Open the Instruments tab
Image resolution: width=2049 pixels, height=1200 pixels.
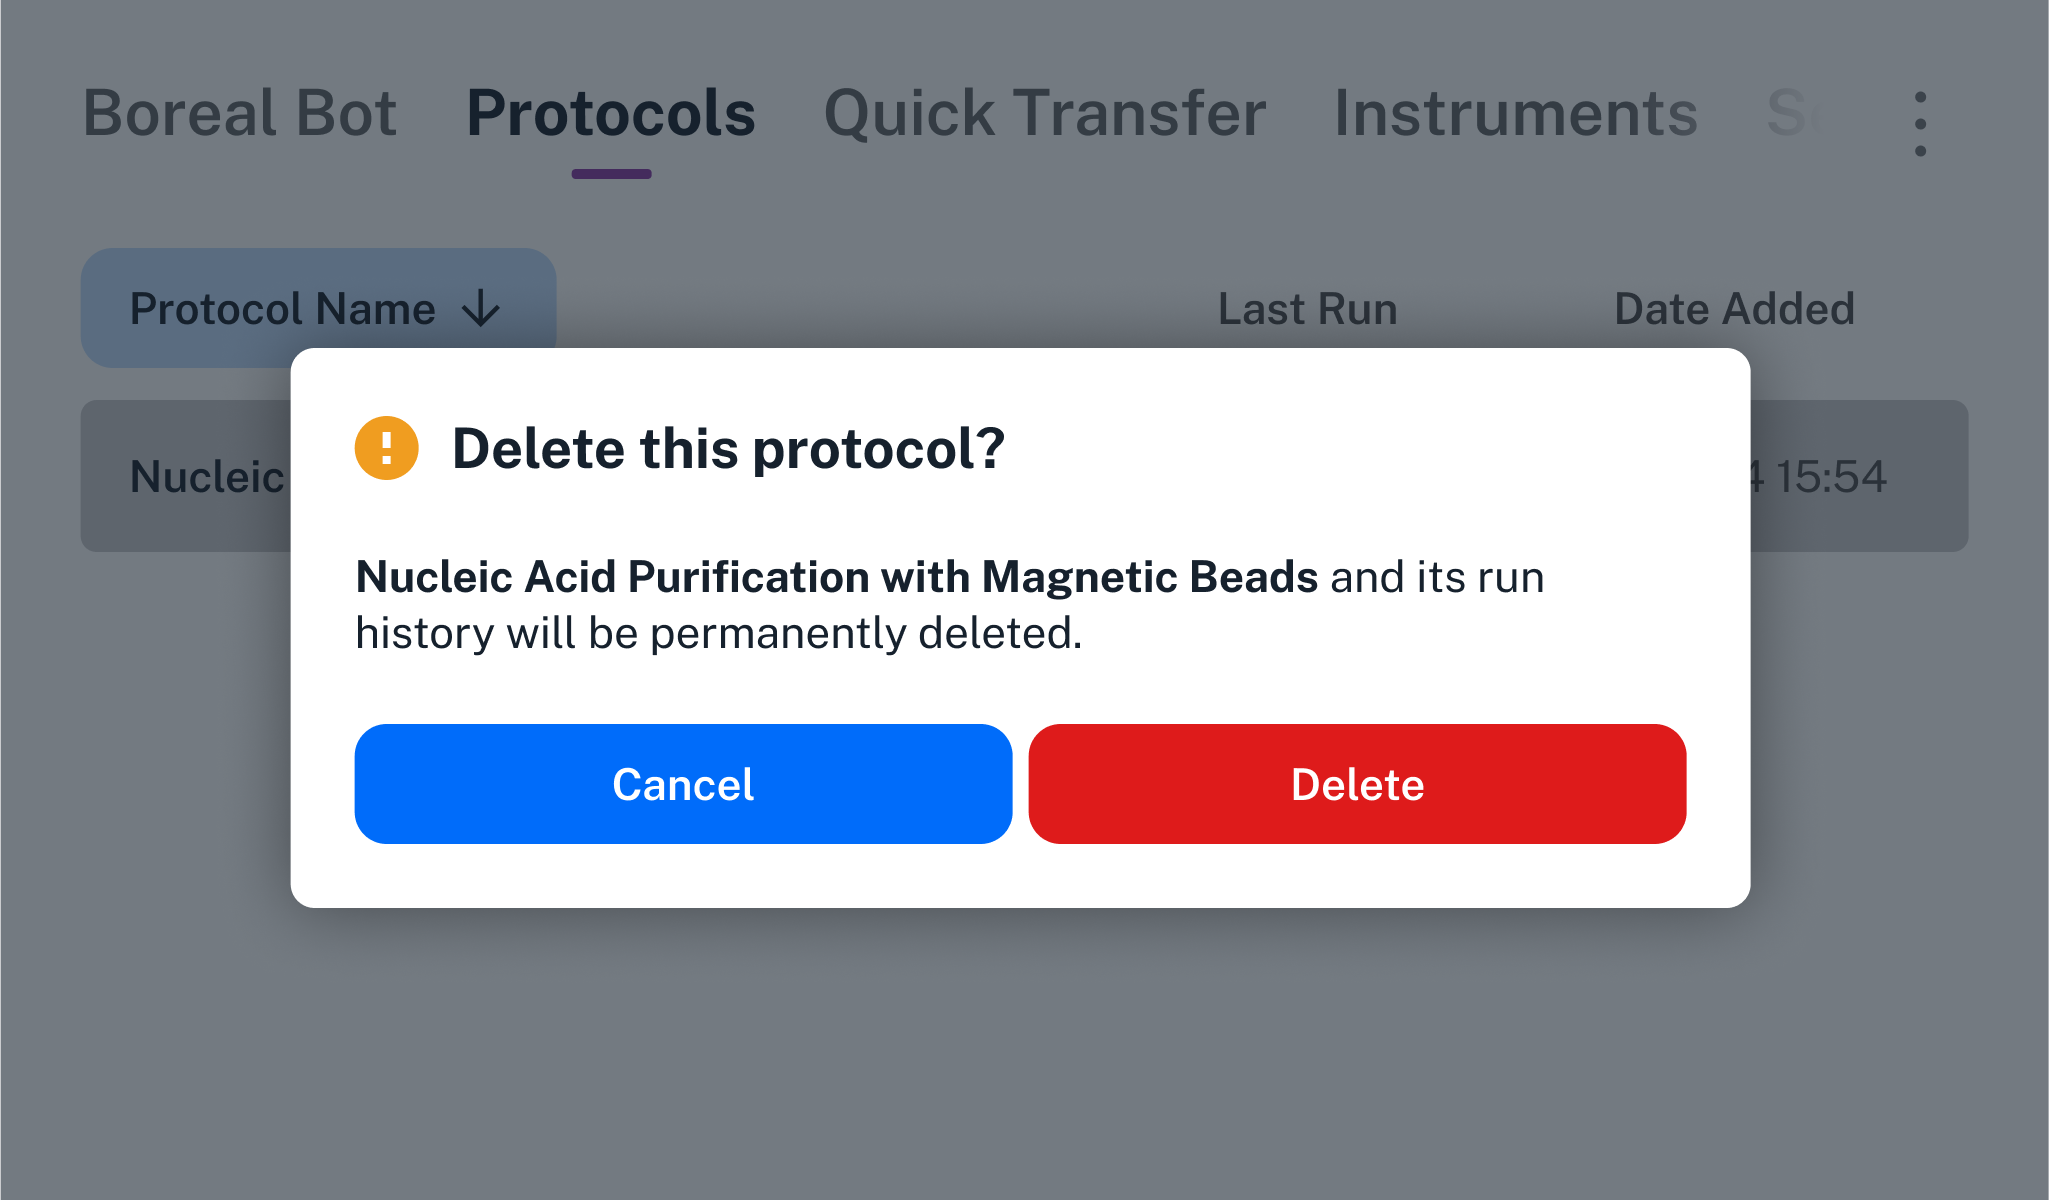coord(1515,113)
